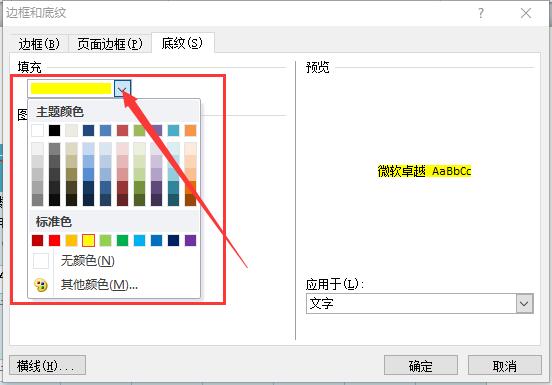Select light blue standard color
Viewport: 552px width, 385px height.
coord(139,240)
